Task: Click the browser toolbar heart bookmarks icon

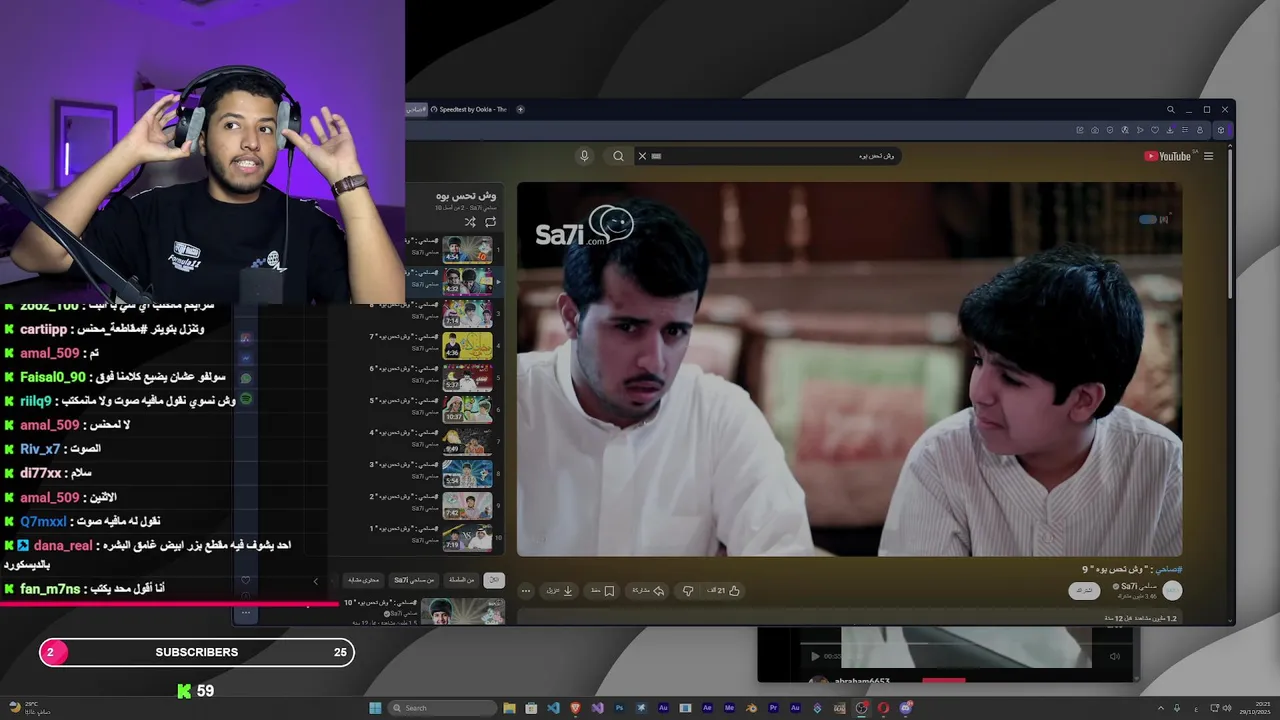Action: (x=1155, y=130)
